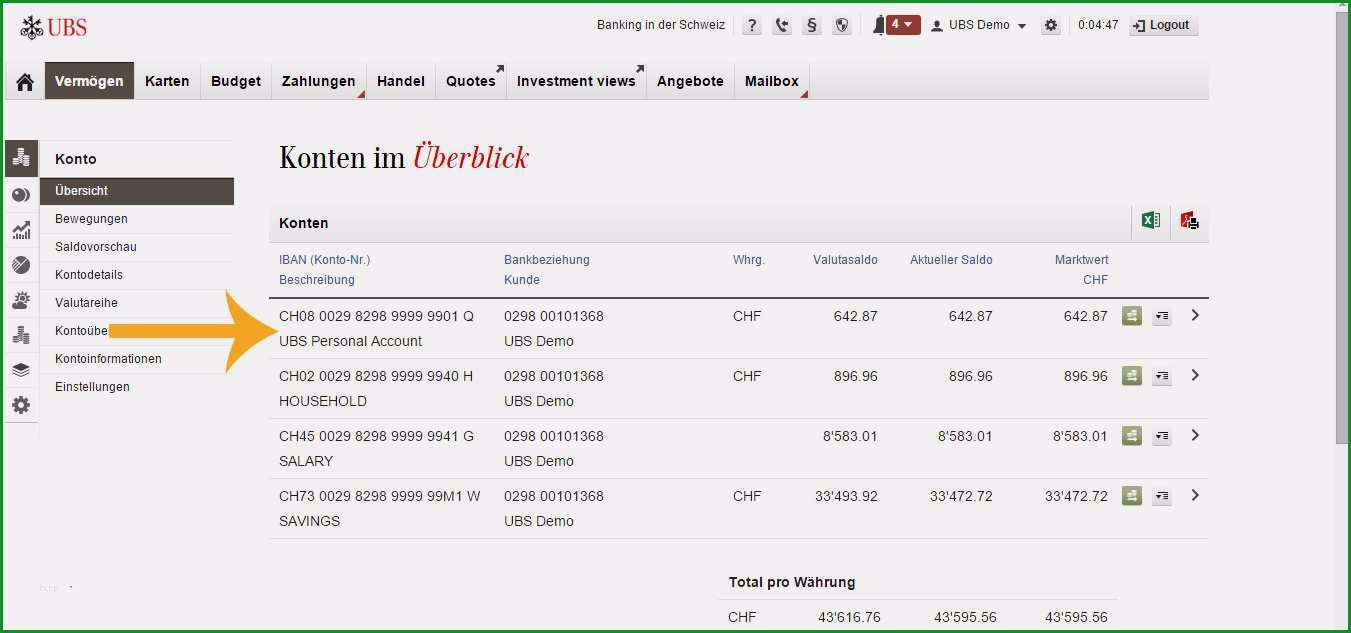Open the Investment views tab

tap(576, 81)
